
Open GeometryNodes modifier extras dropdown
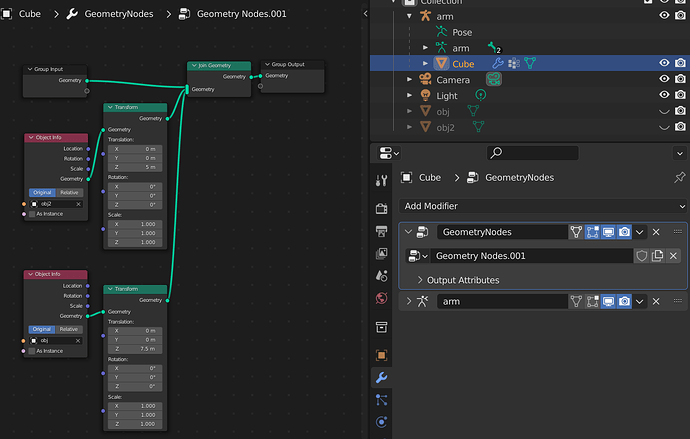[x=639, y=232]
